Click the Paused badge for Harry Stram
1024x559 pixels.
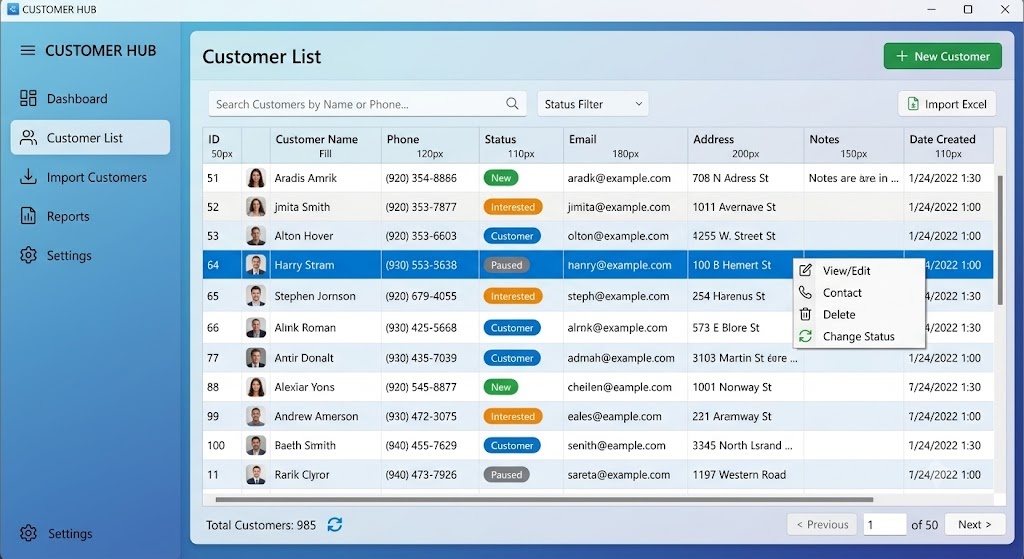click(x=506, y=265)
